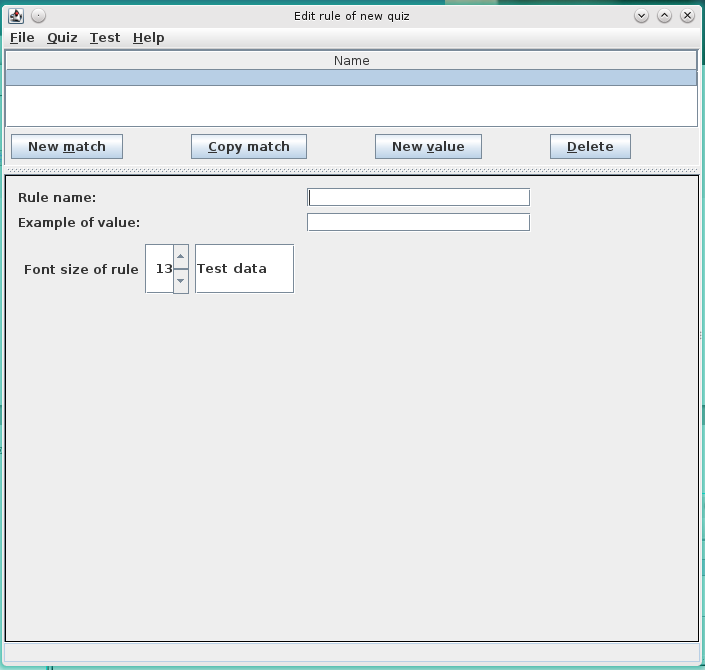Click the Copy match button

click(x=249, y=147)
